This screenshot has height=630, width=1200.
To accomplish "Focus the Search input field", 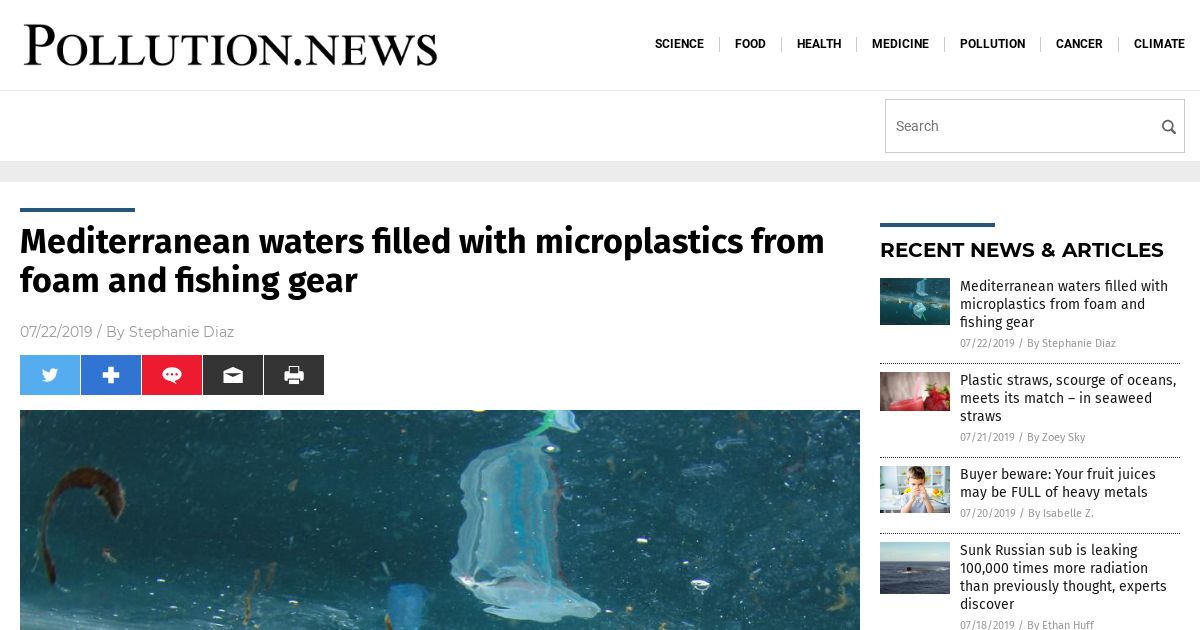I will pyautogui.click(x=1022, y=126).
